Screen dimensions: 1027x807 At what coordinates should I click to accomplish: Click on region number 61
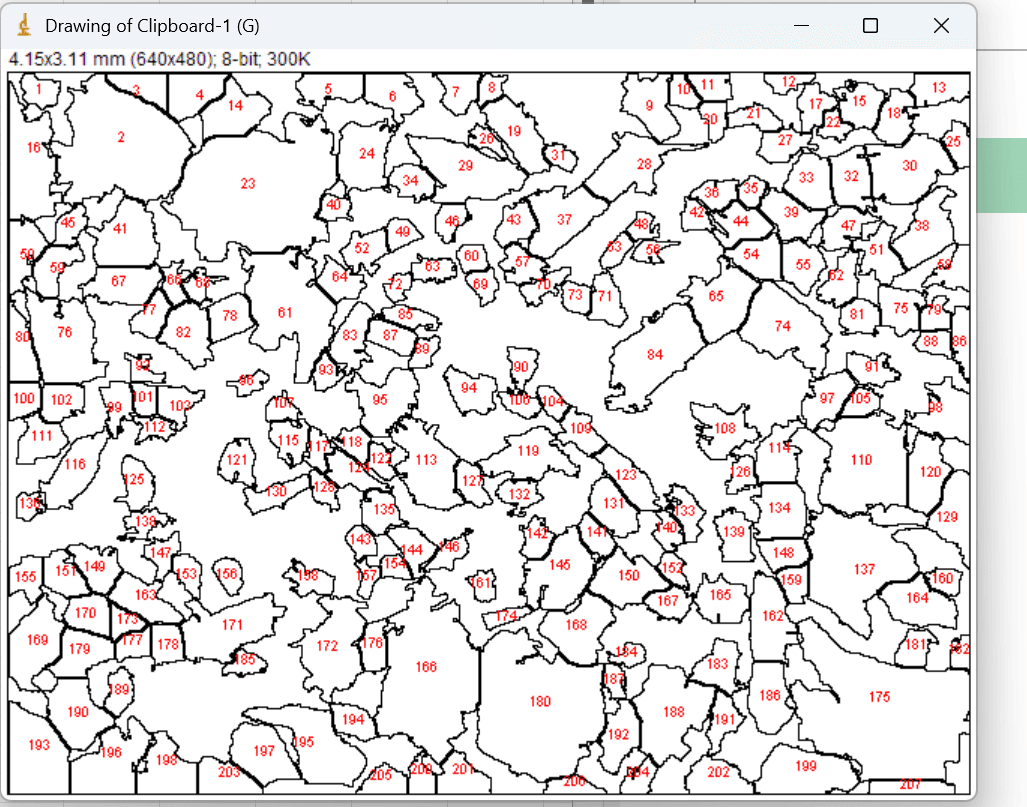pyautogui.click(x=284, y=312)
